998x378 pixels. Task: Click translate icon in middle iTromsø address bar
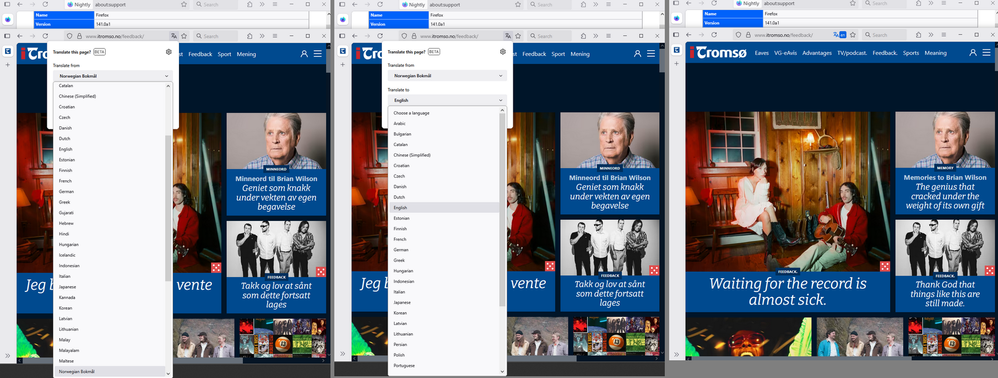507,36
